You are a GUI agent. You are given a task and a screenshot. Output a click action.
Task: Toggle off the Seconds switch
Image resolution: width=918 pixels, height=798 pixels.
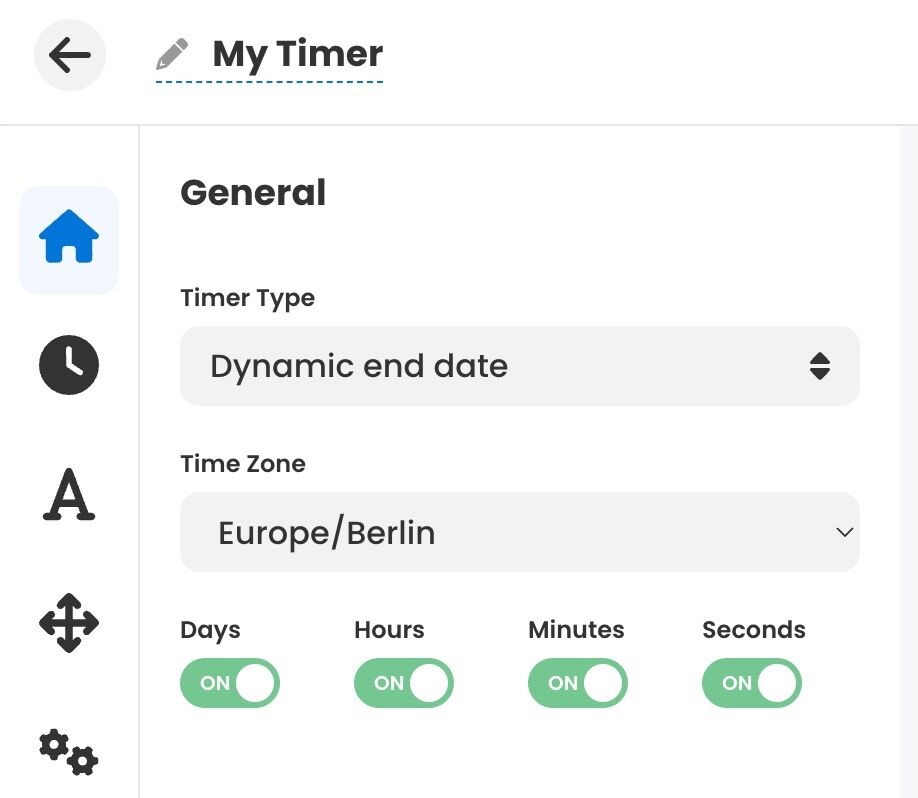click(751, 682)
